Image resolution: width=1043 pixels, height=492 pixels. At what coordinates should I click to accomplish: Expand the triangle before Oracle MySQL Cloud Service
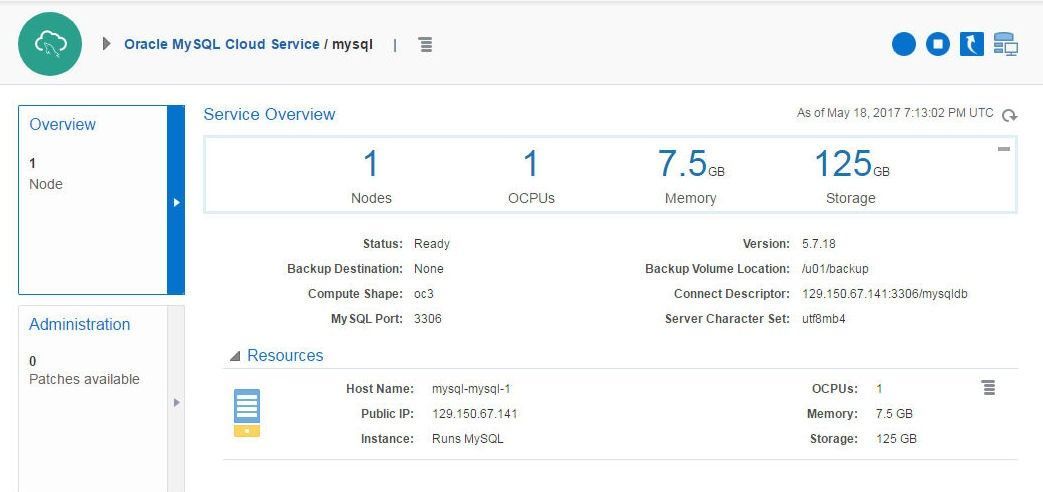click(106, 45)
